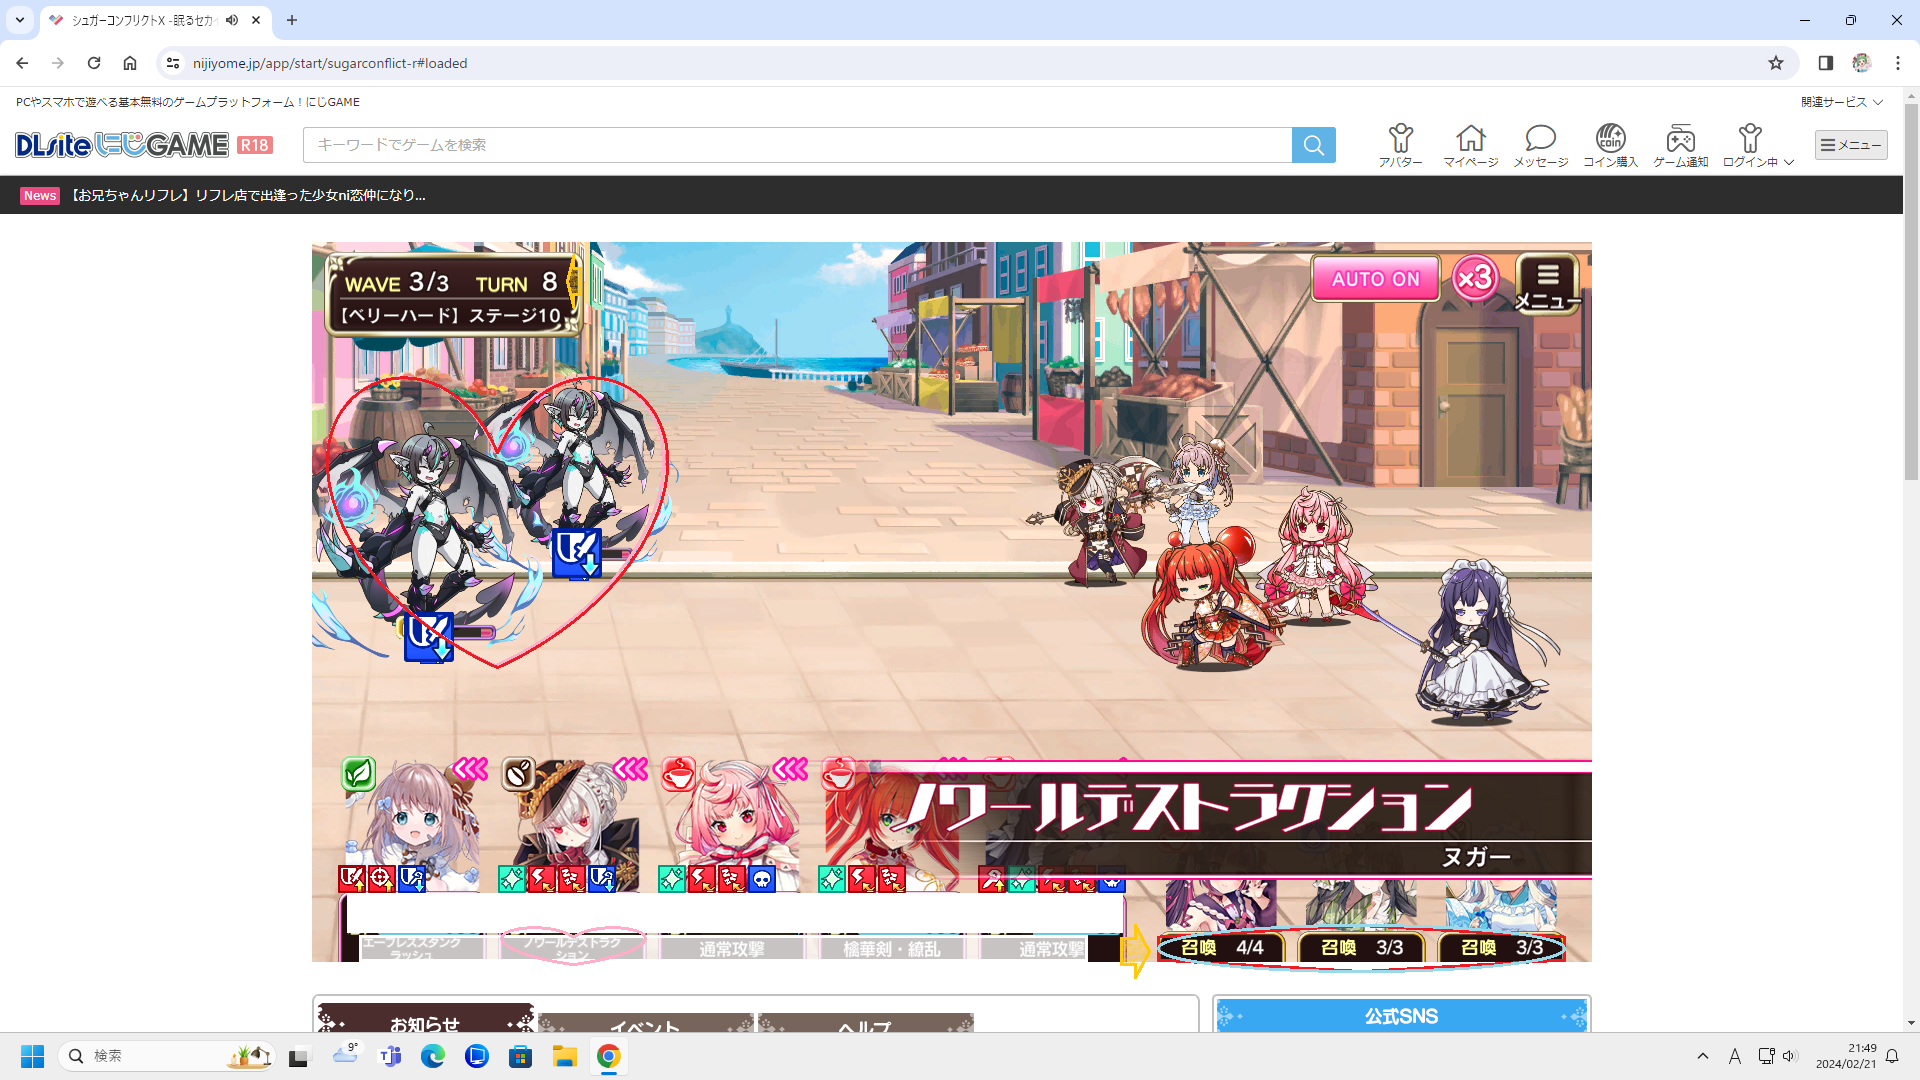The image size is (1920, 1080).
Task: Mute the browser tab audio icon
Action: click(x=232, y=20)
